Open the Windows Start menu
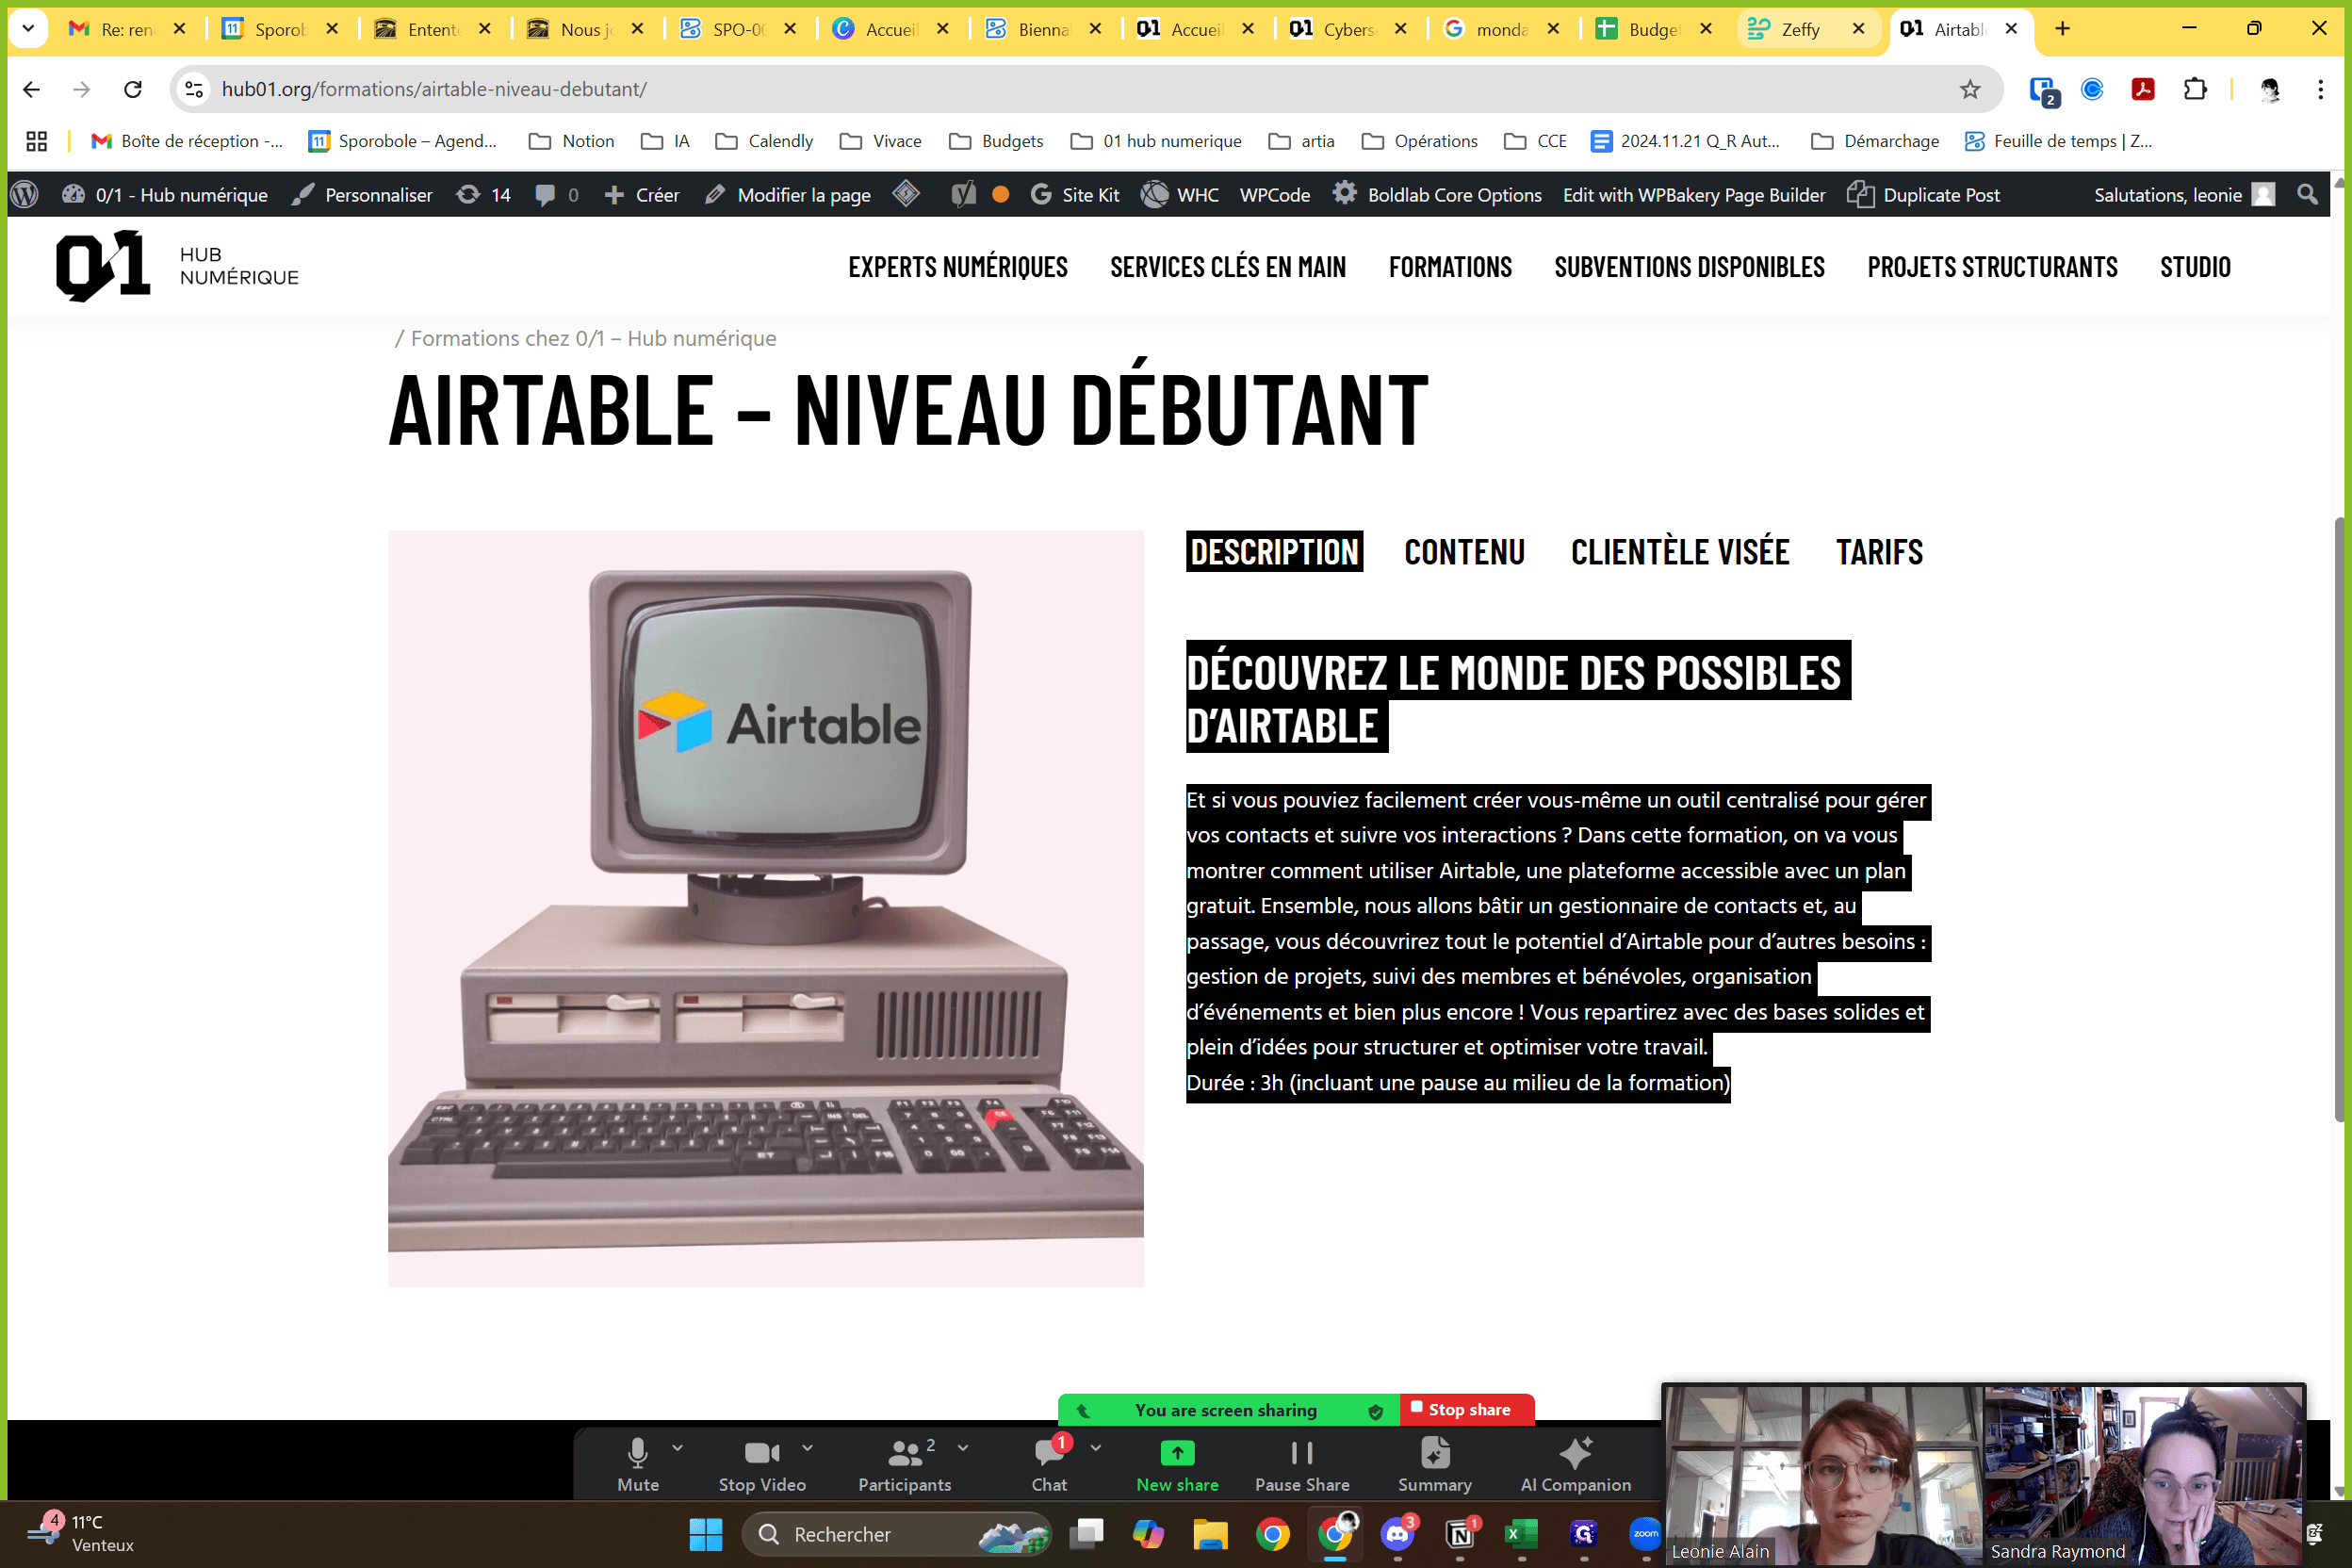The width and height of the screenshot is (2352, 1568). pyautogui.click(x=706, y=1534)
